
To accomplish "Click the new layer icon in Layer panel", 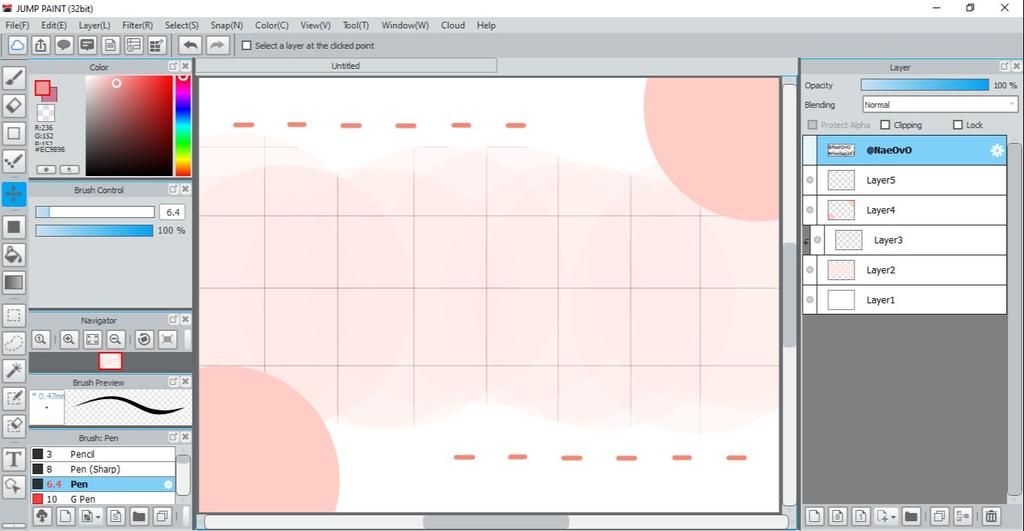I will (814, 516).
